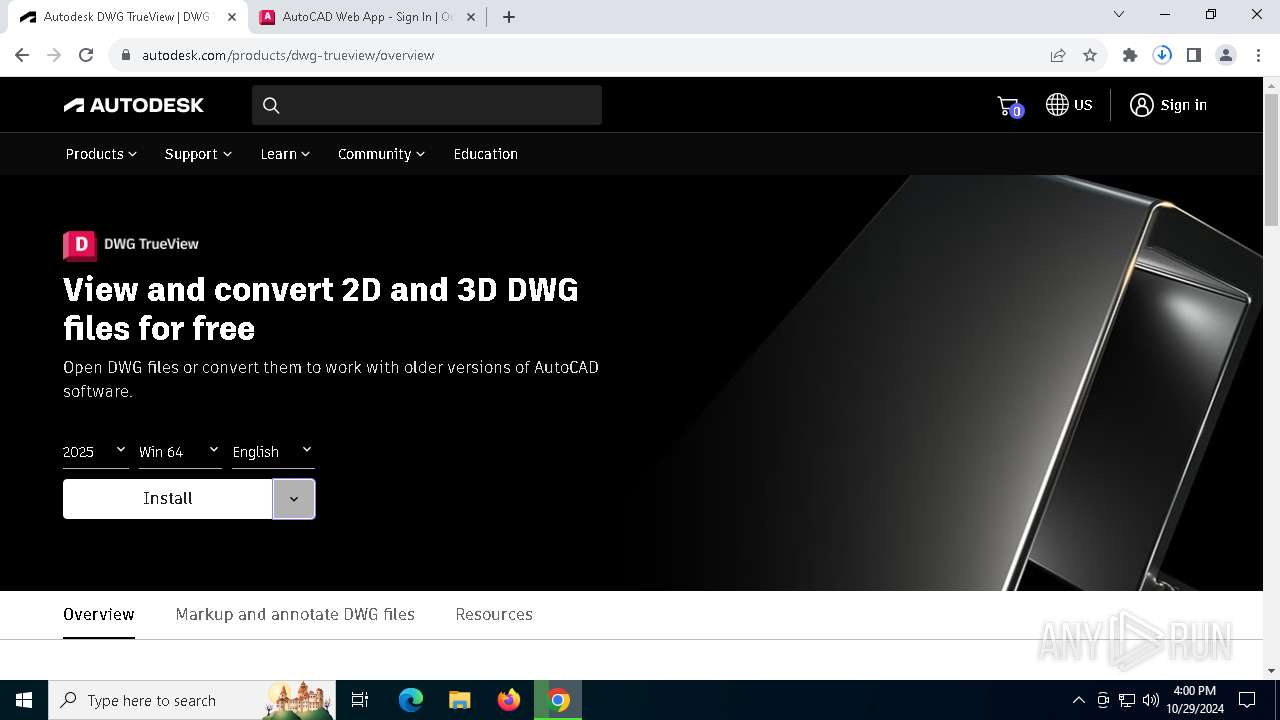This screenshot has width=1280, height=720.
Task: Launch Microsoft Edge from the taskbar
Action: (x=411, y=700)
